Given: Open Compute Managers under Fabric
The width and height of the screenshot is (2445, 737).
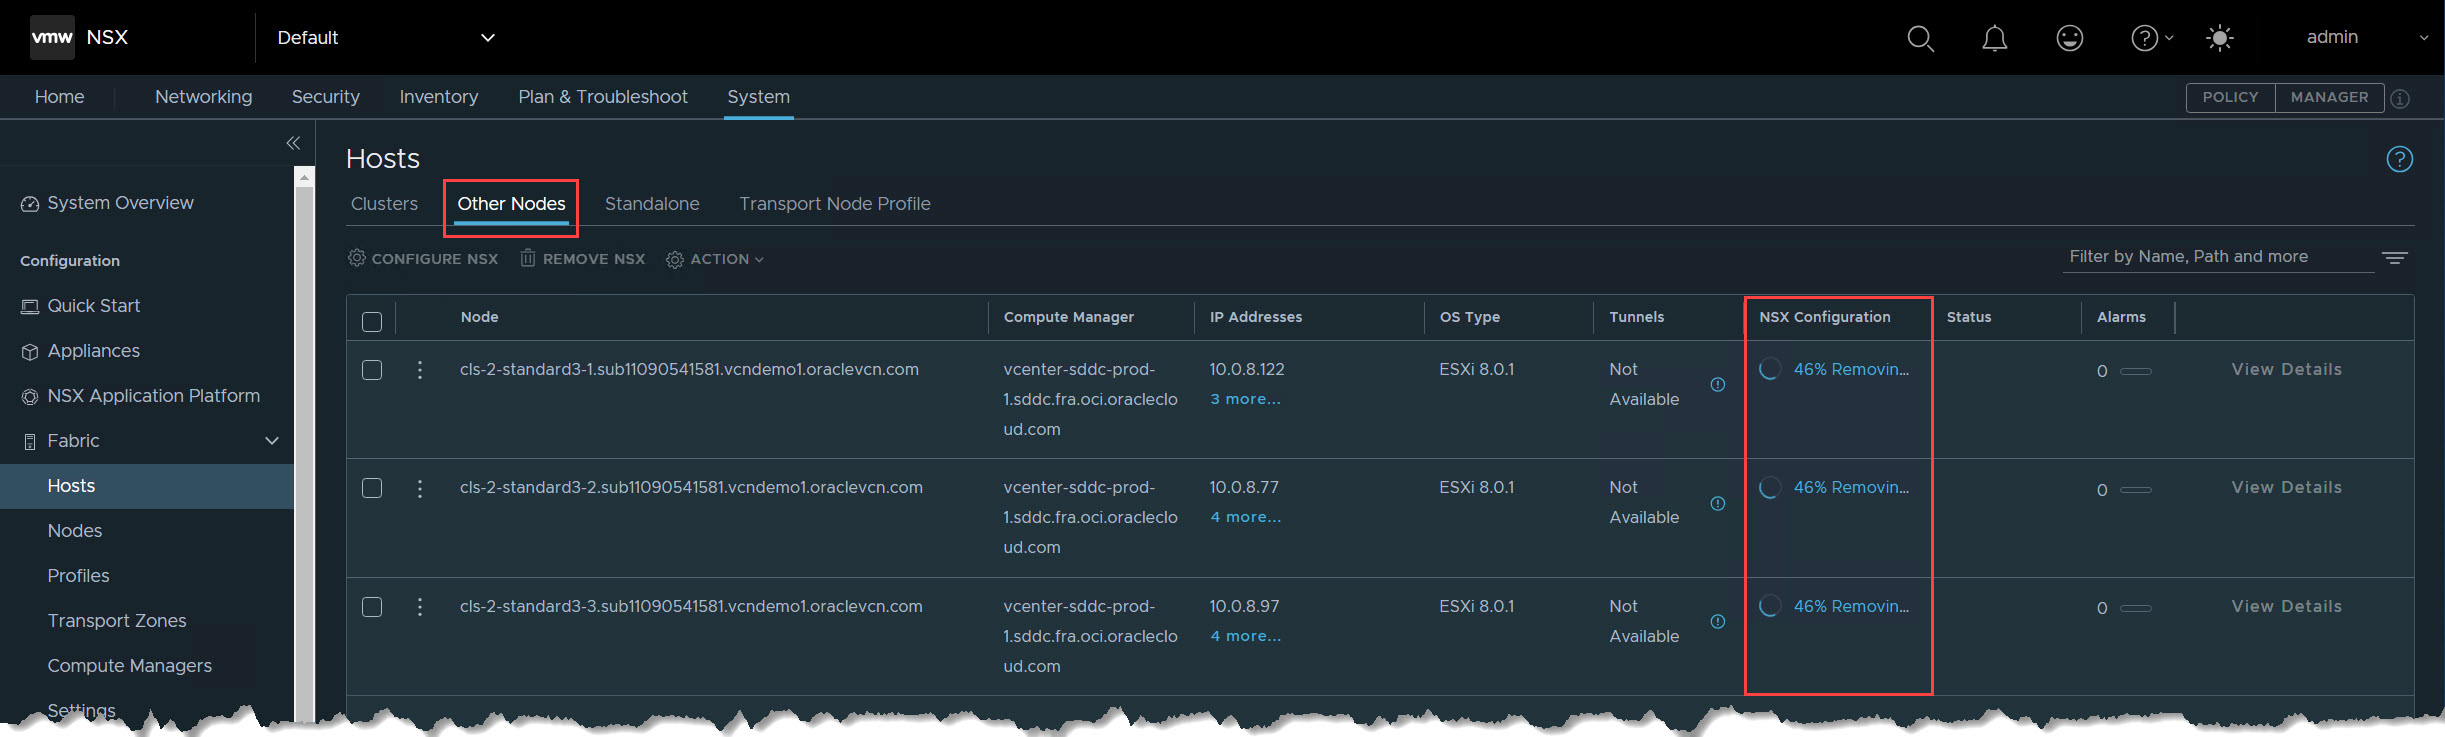Looking at the screenshot, I should 130,666.
